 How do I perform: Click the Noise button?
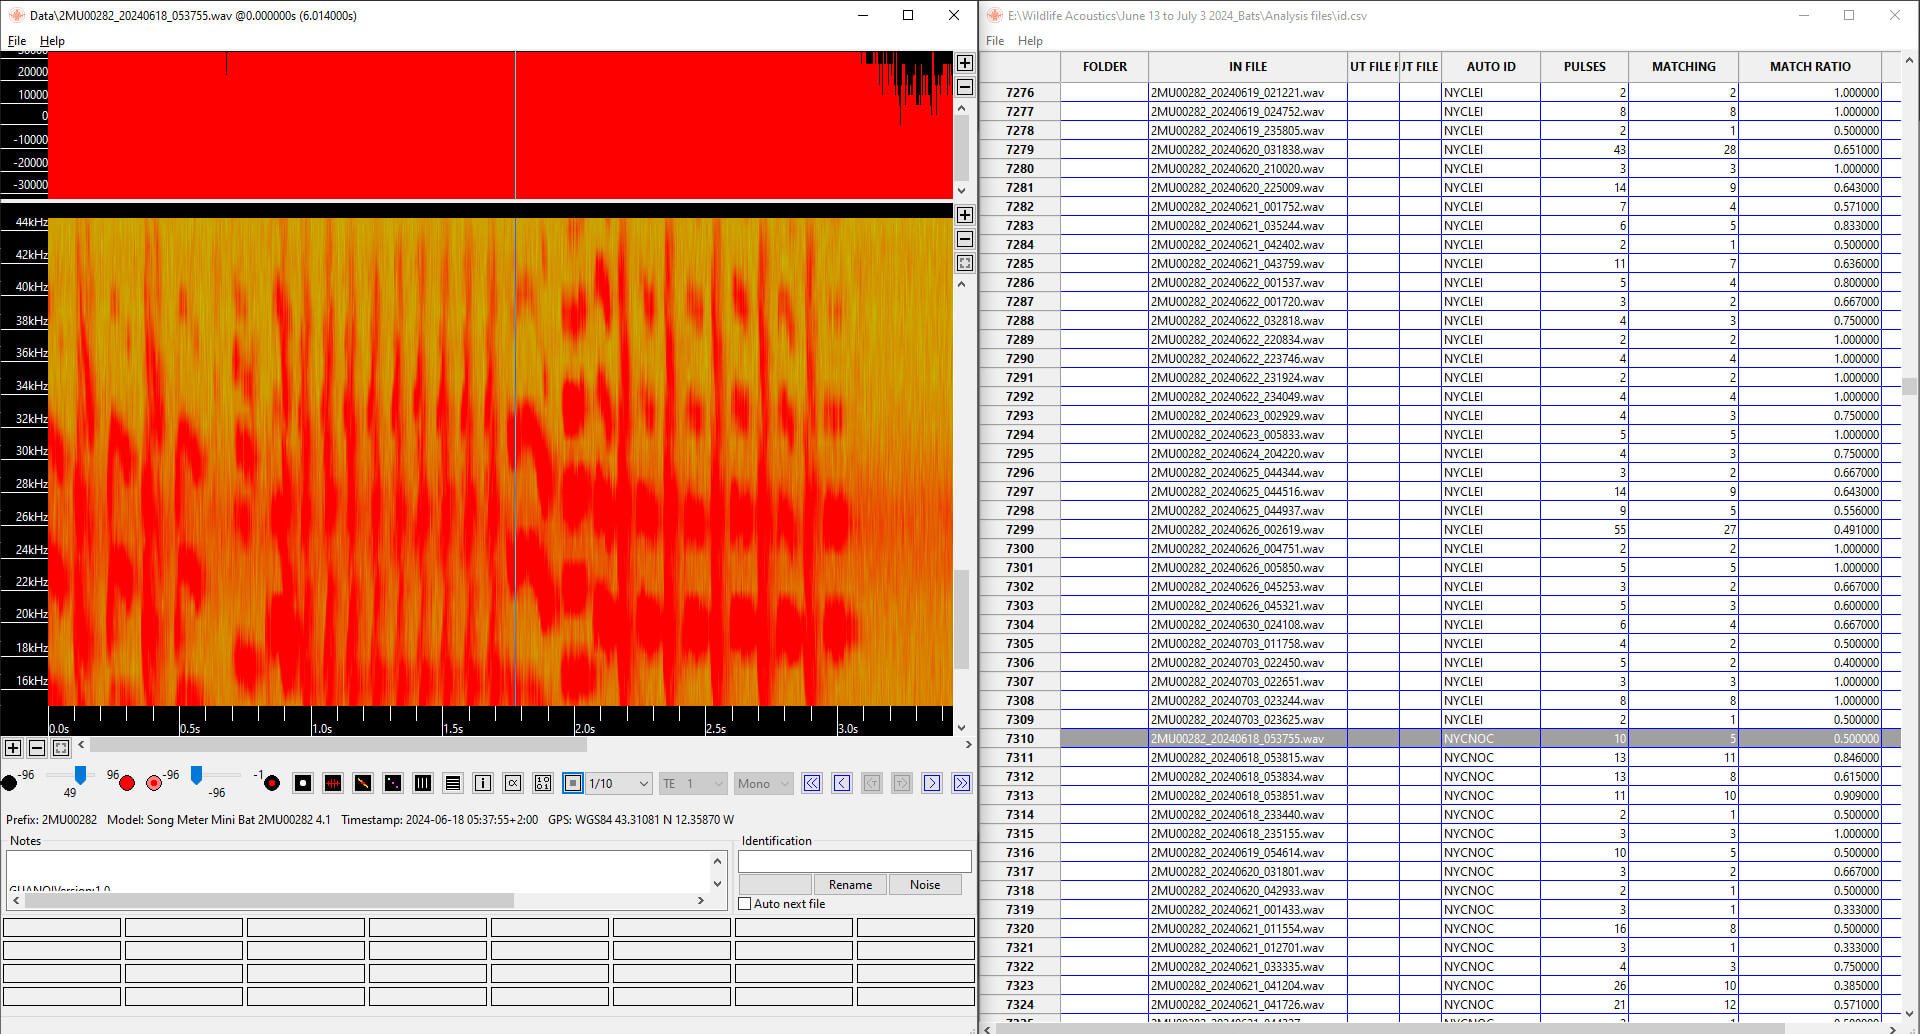click(x=924, y=885)
